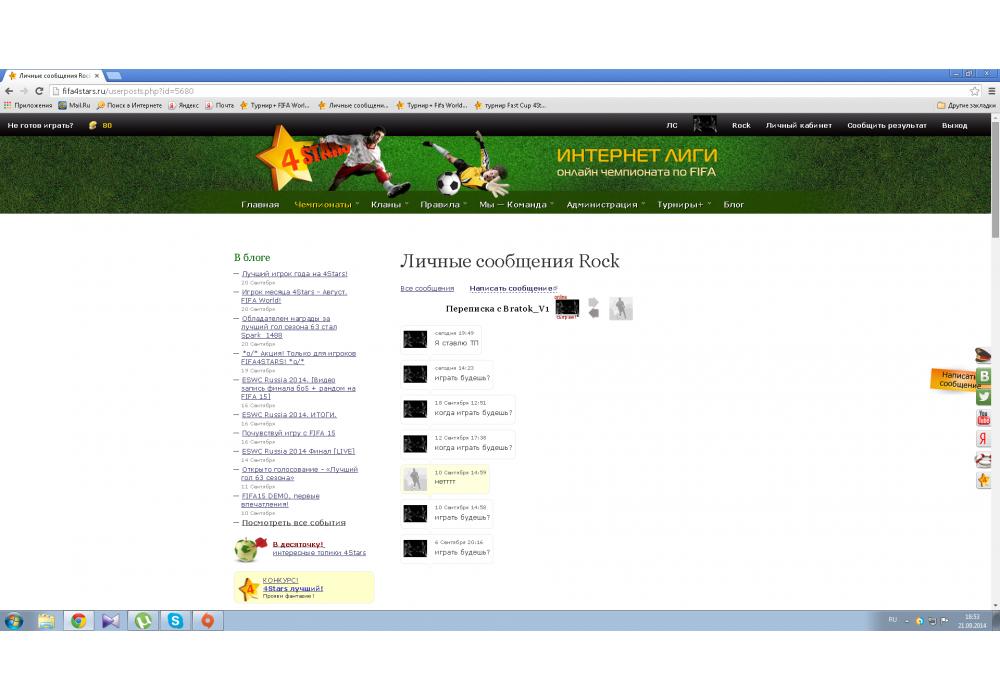Open the Mail.Ru bookmark
Viewport: 1000px width, 700px height.
75,106
